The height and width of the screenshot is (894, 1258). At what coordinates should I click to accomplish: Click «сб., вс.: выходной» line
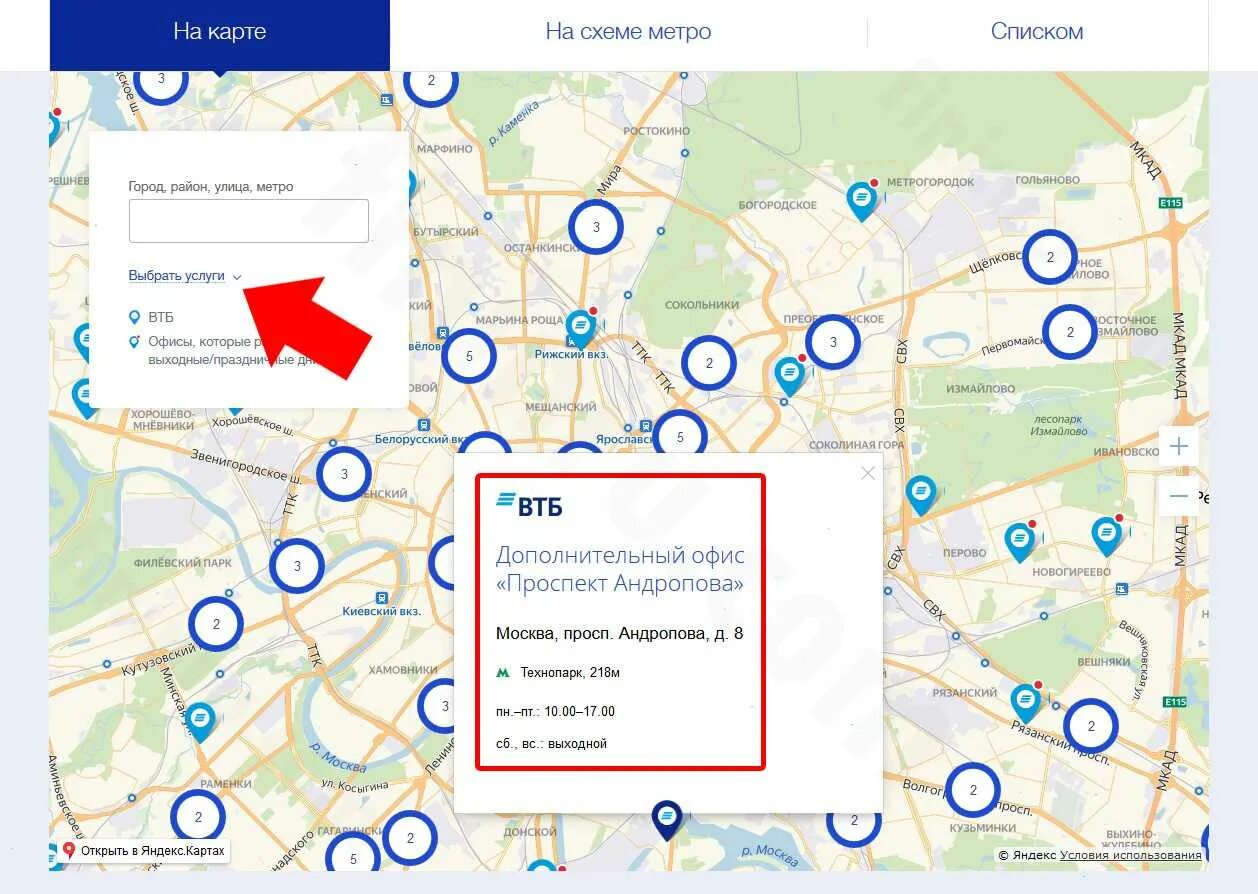point(551,744)
